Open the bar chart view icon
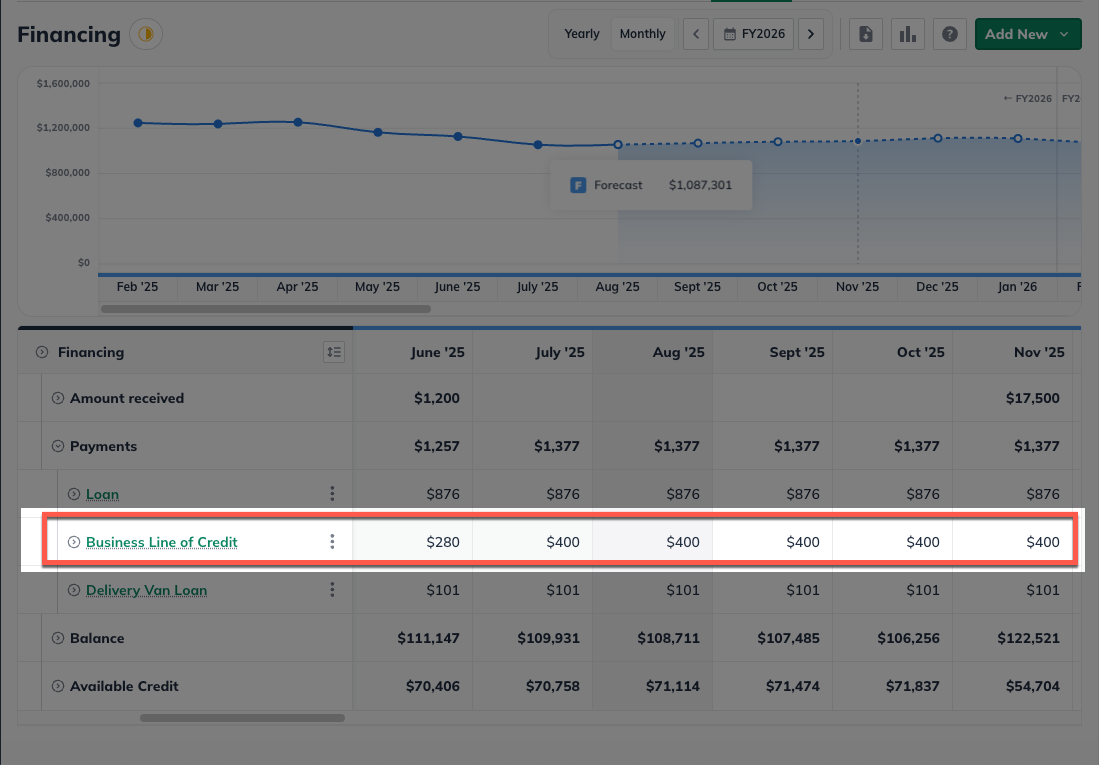The image size is (1099, 765). coord(908,34)
